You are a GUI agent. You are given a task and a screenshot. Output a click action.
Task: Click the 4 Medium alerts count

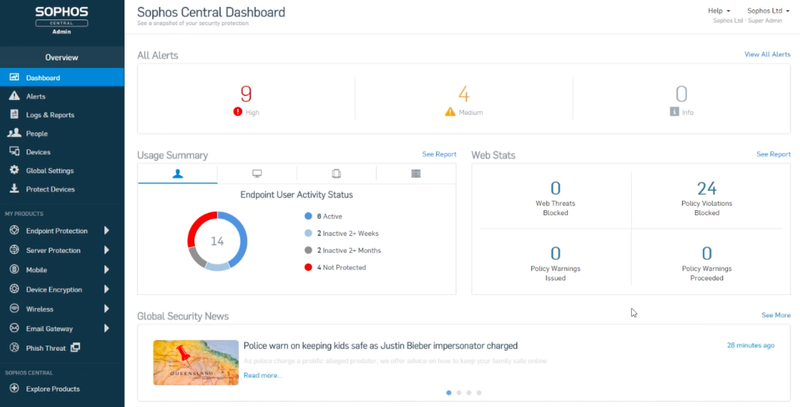pos(464,94)
